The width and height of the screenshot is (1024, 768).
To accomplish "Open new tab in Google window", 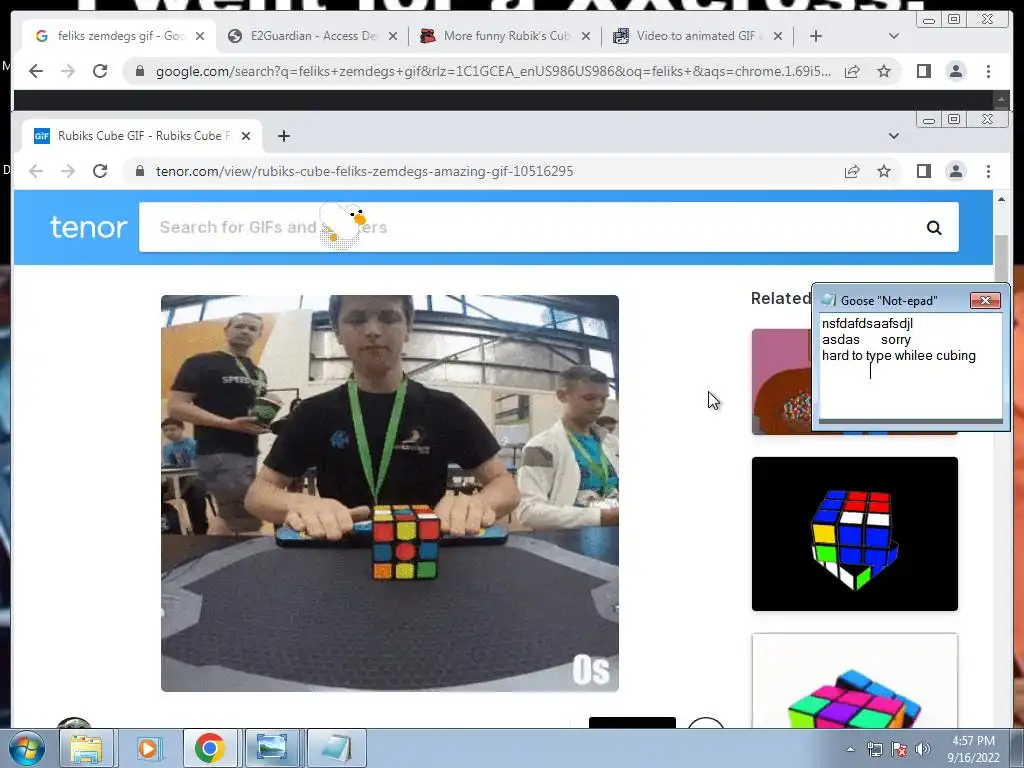I will point(816,36).
